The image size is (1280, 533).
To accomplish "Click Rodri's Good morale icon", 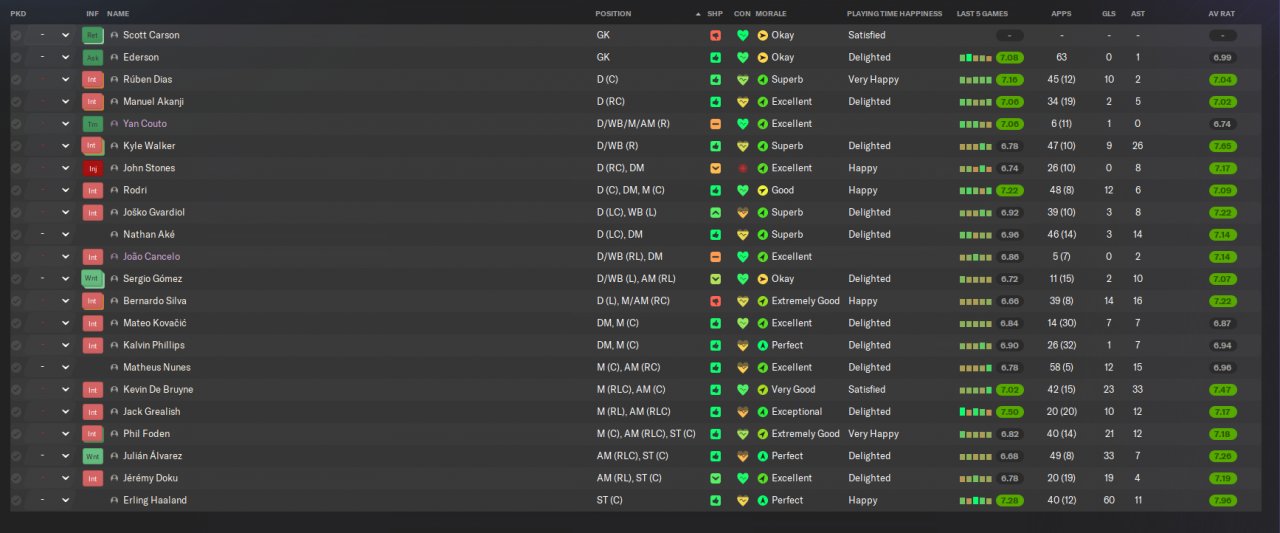I will click(763, 190).
